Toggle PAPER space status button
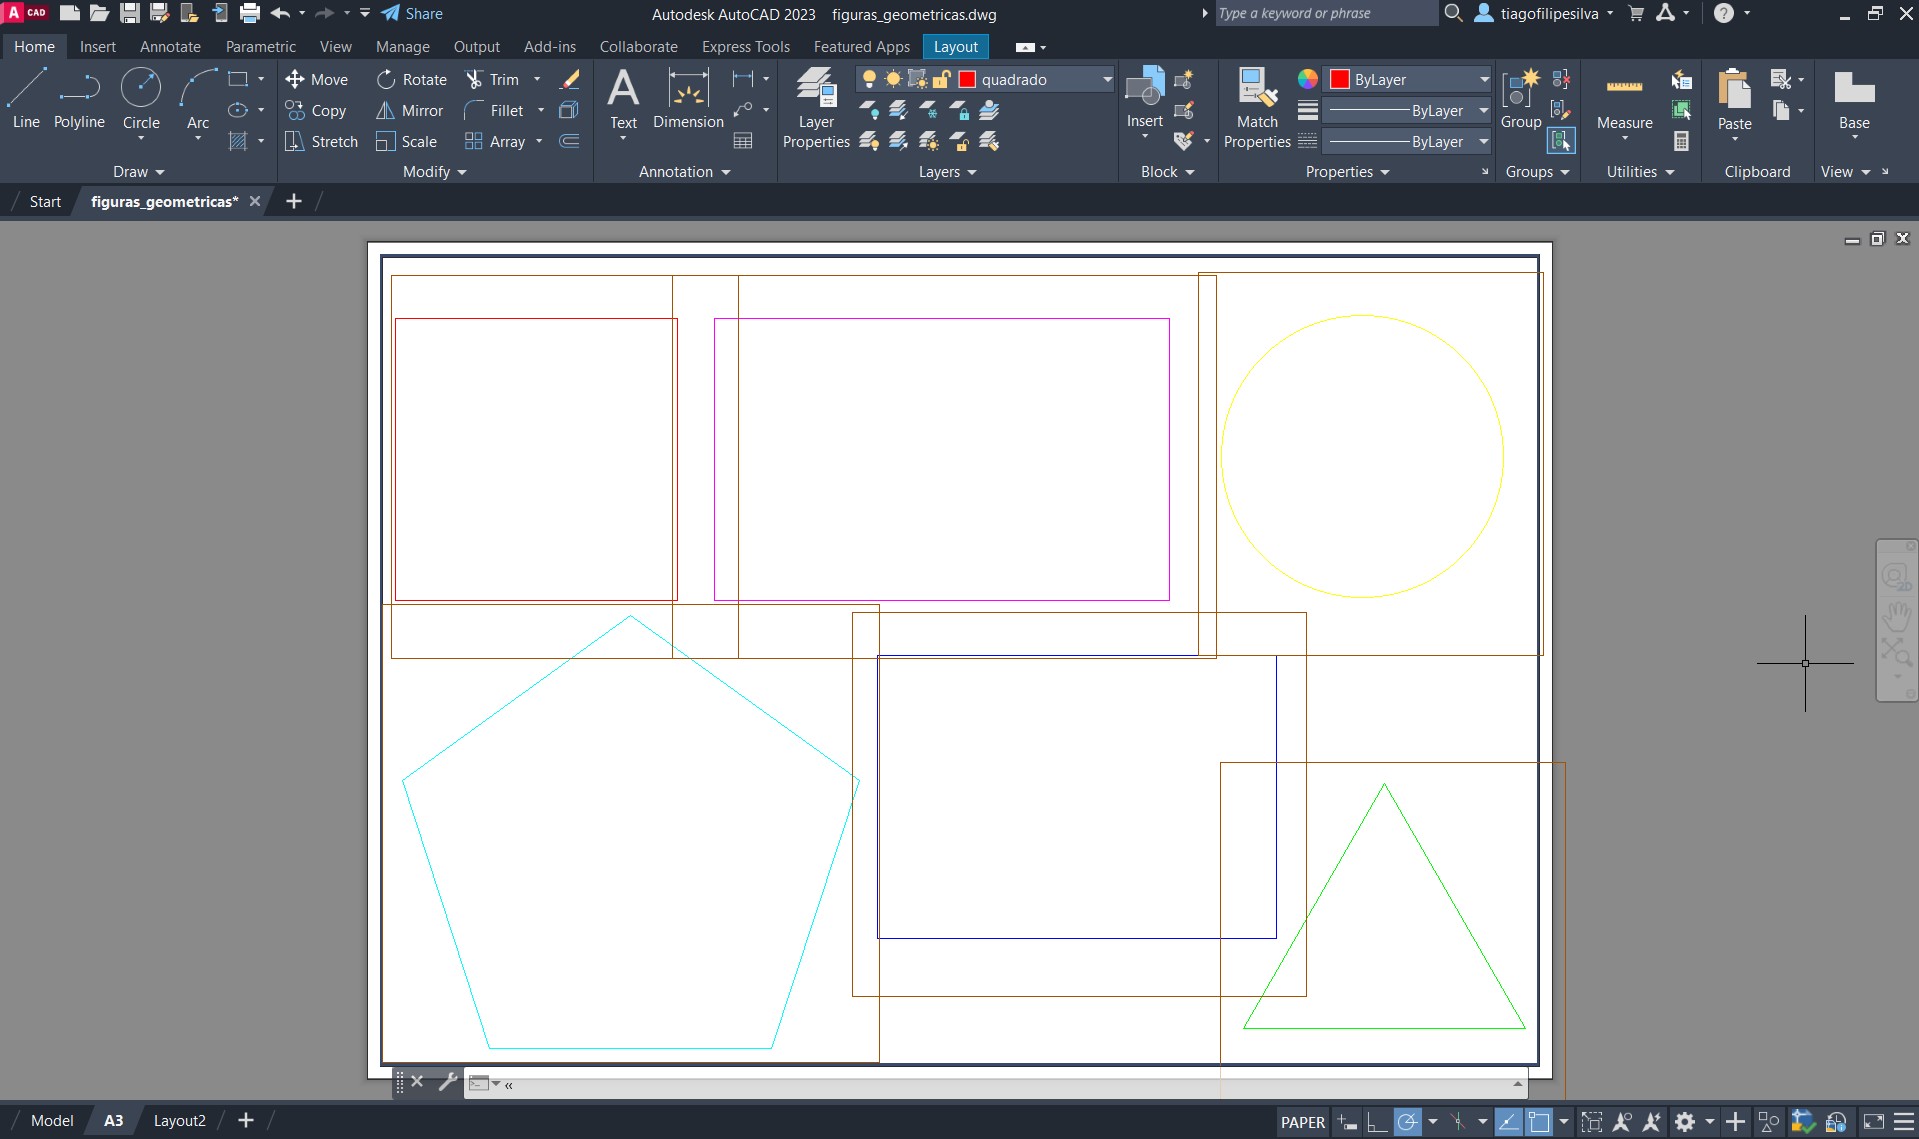 coord(1302,1122)
